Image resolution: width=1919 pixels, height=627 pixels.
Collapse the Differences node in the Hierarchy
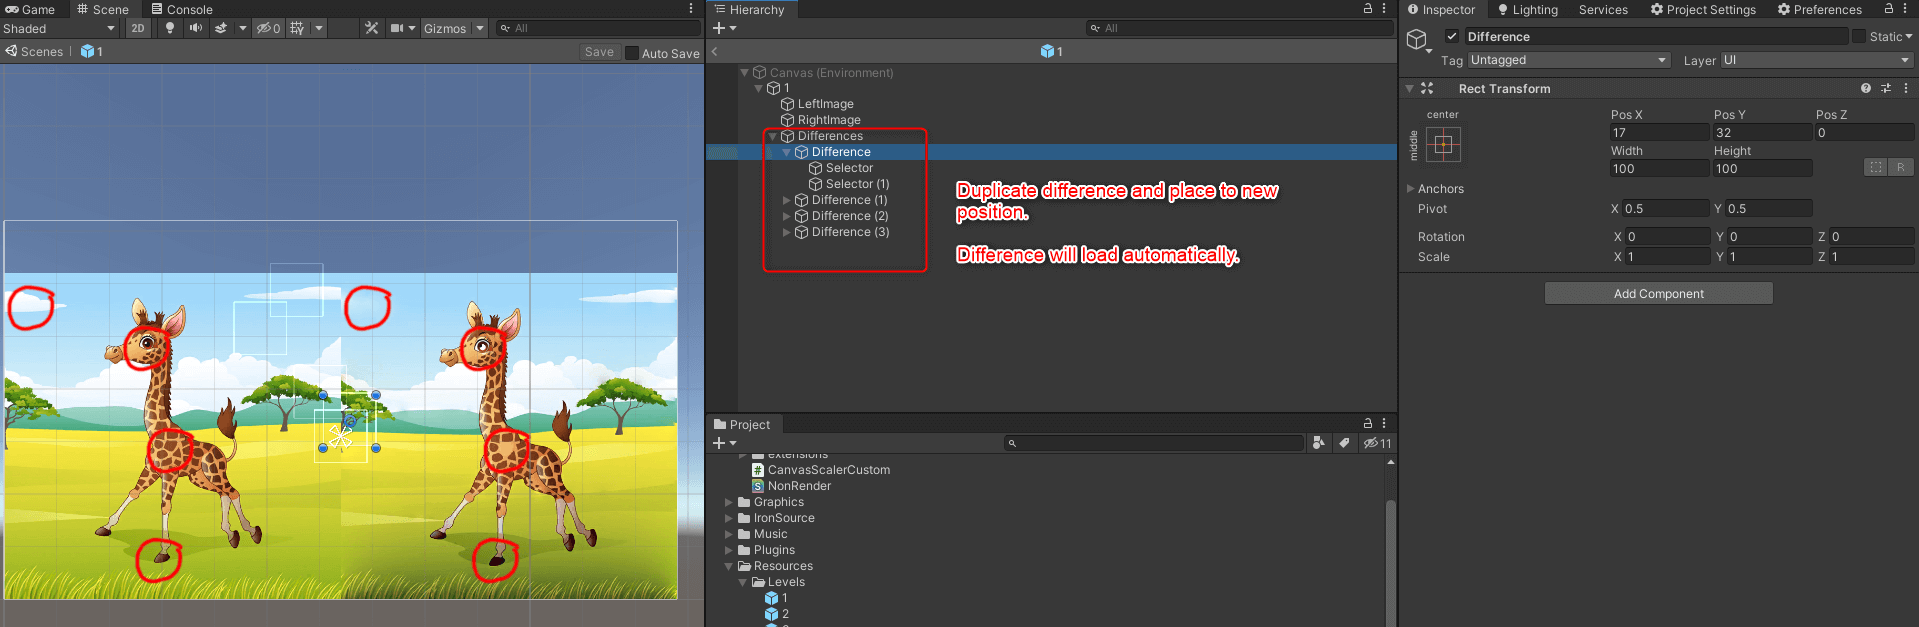point(772,136)
